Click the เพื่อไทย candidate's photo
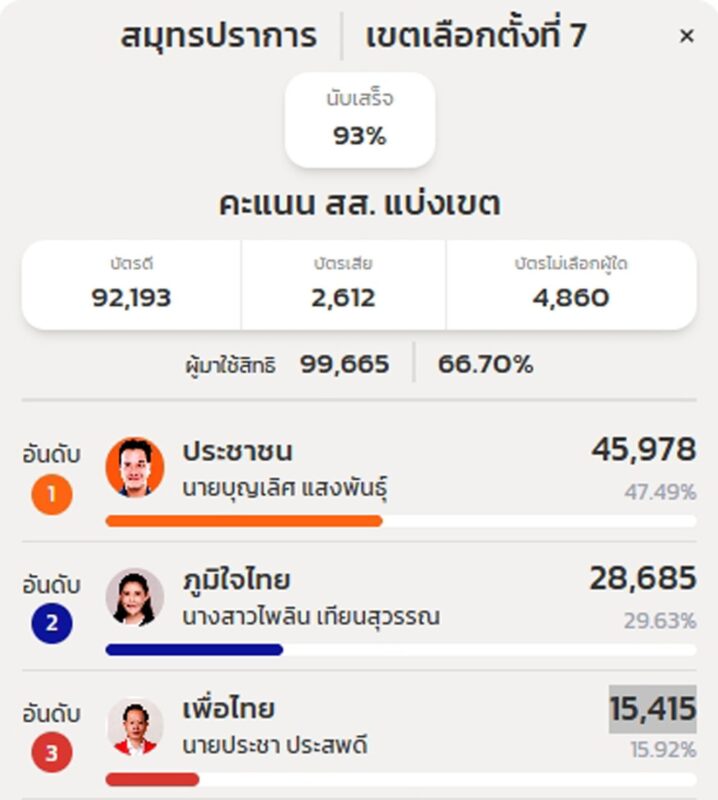Image resolution: width=718 pixels, height=800 pixels. (135, 726)
